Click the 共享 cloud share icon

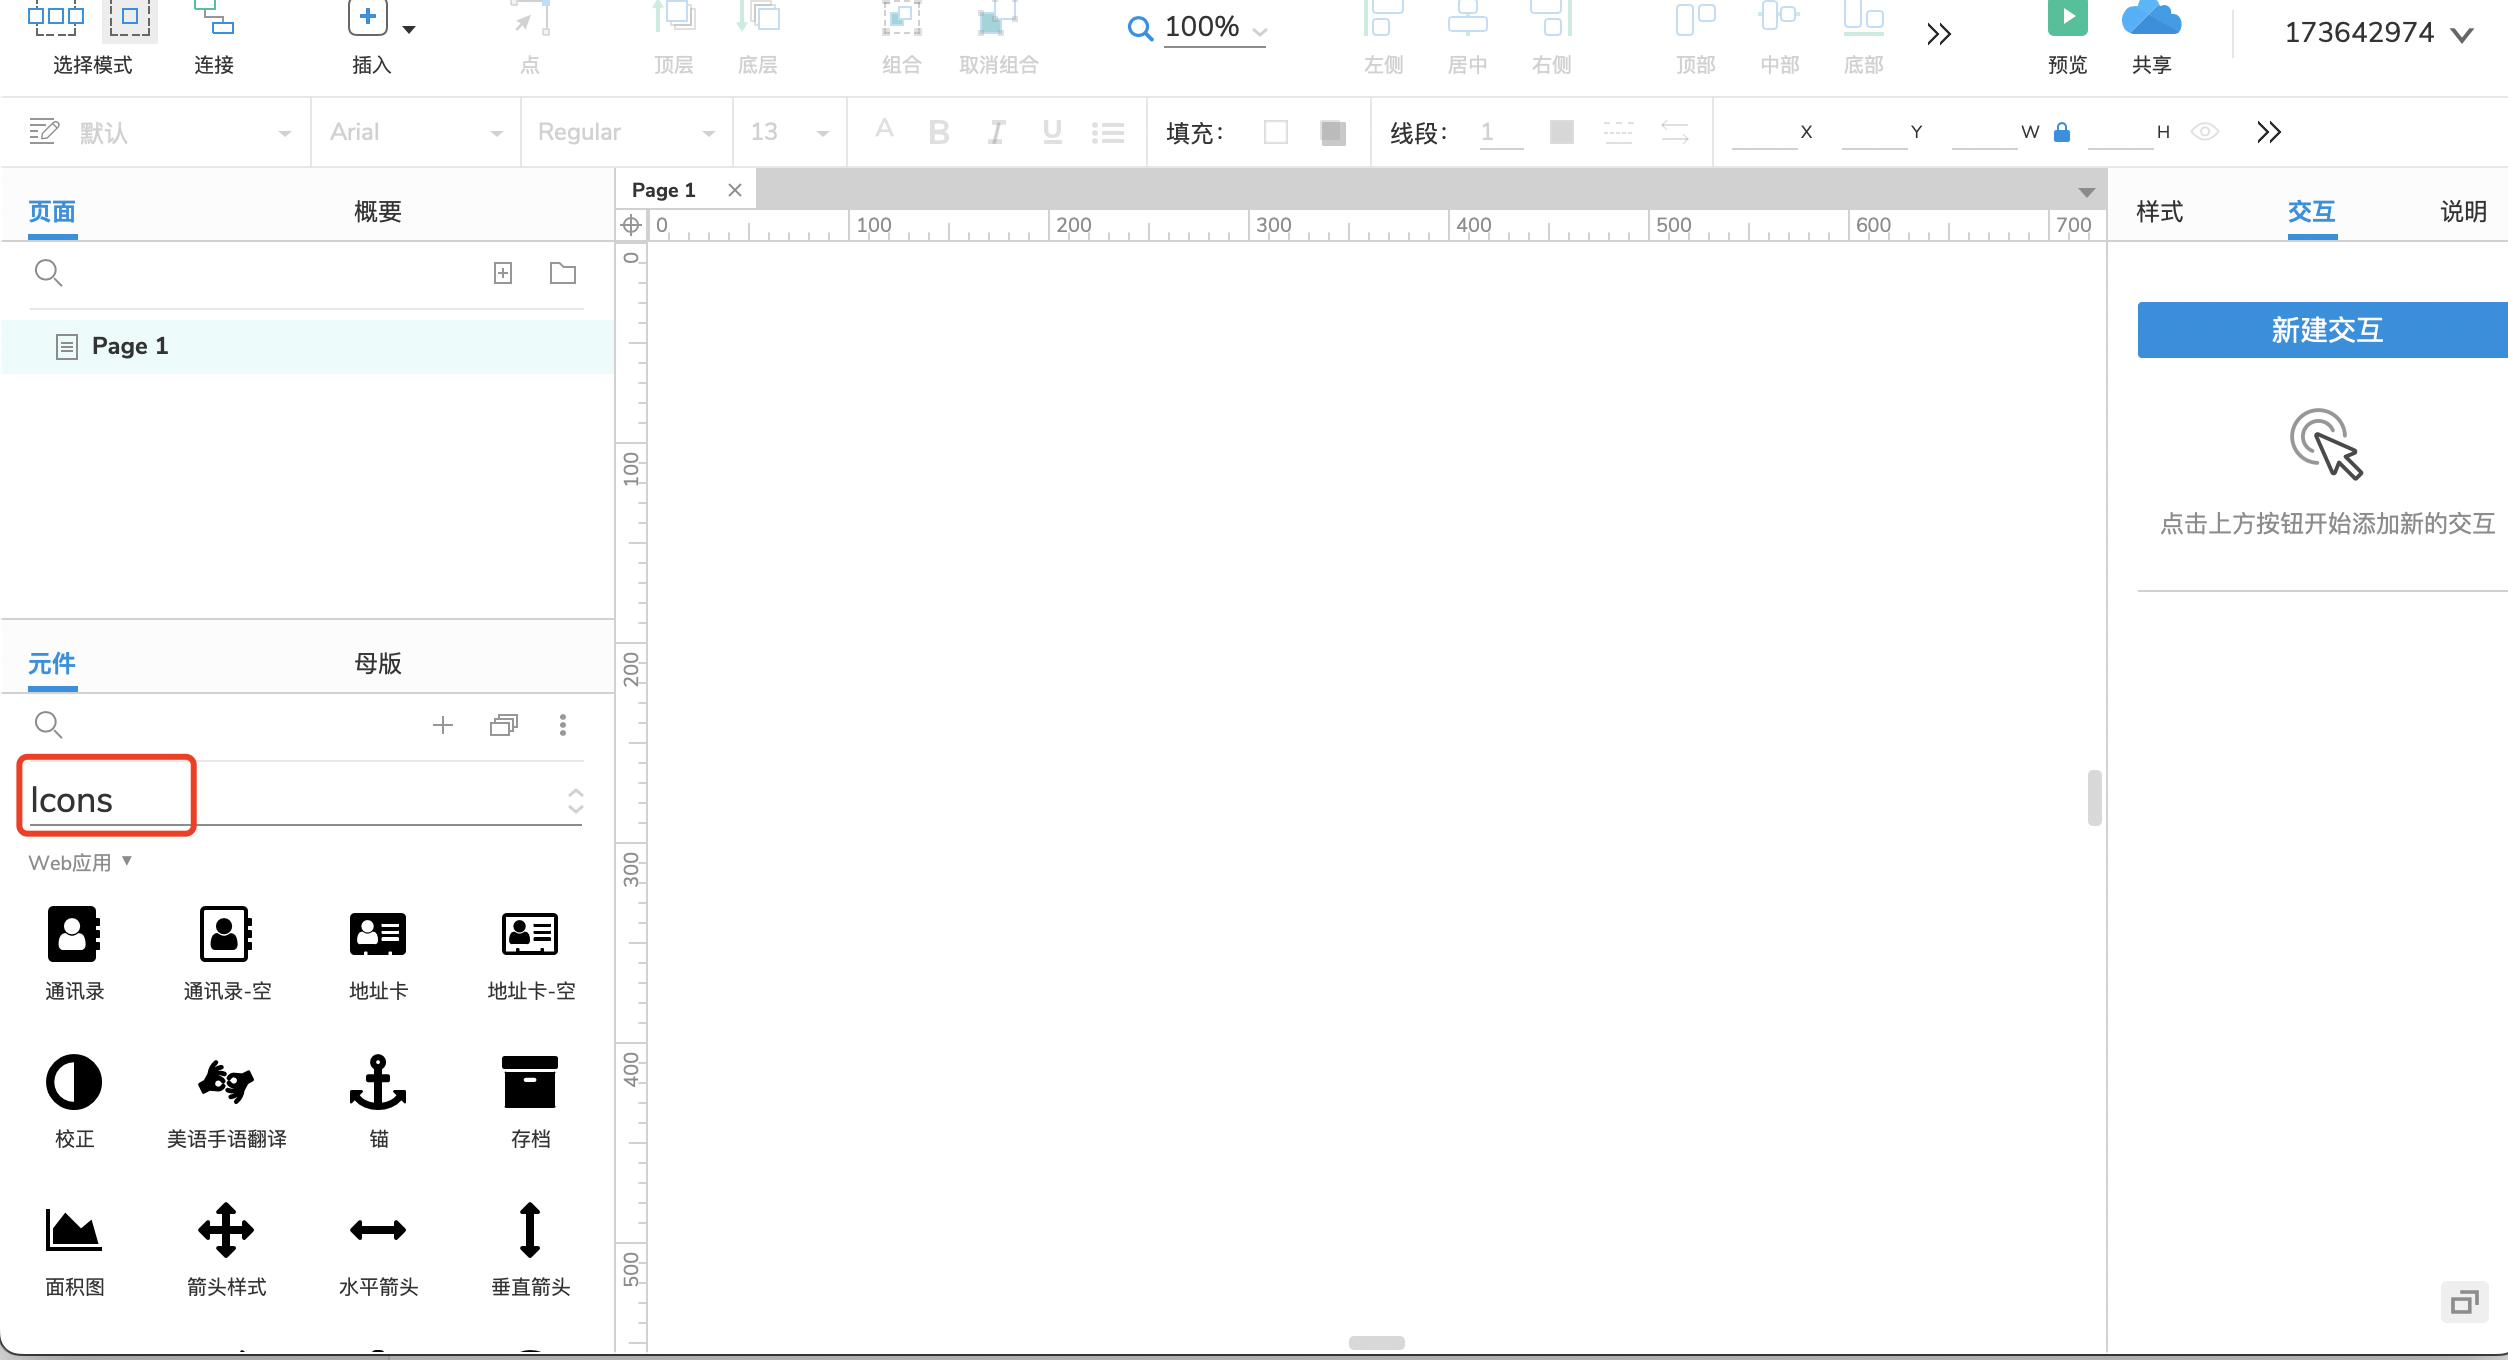pos(2151,17)
